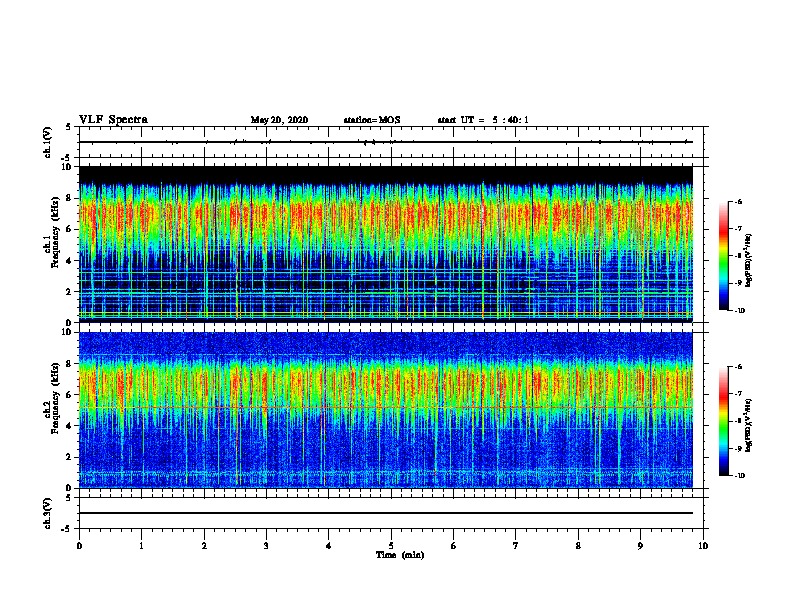The height and width of the screenshot is (612, 792).
Task: Click the ch.2 frequency tick label "8"
Action: 70,364
